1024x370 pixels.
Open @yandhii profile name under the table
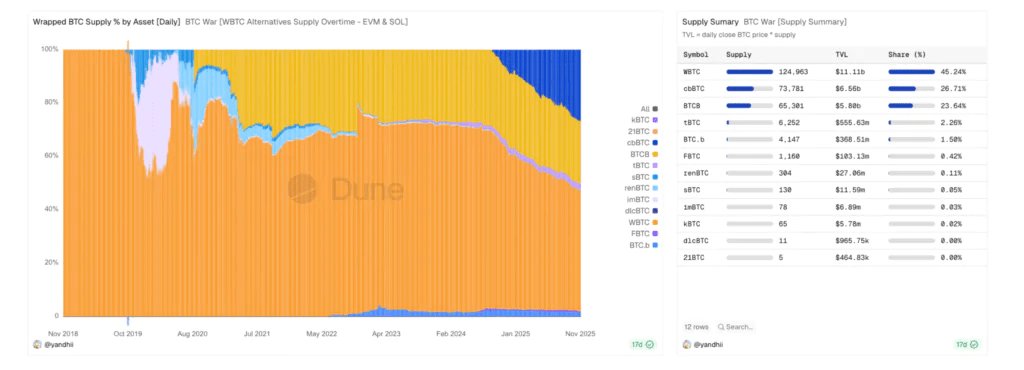pos(708,345)
